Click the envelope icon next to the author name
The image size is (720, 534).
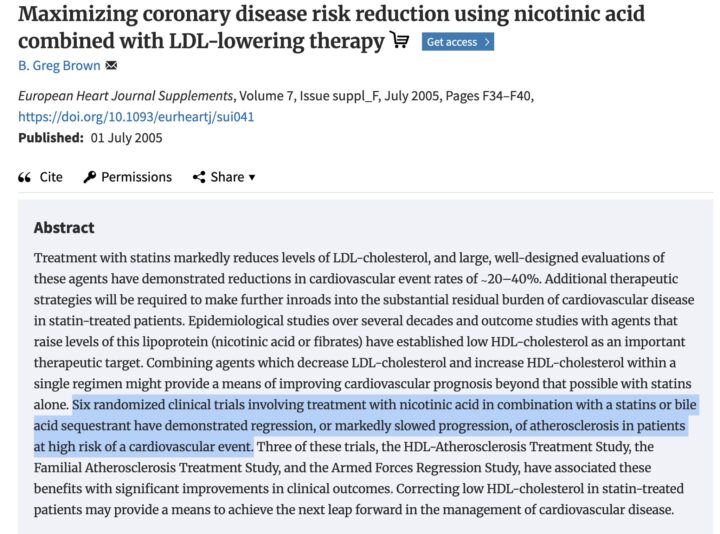tap(111, 66)
